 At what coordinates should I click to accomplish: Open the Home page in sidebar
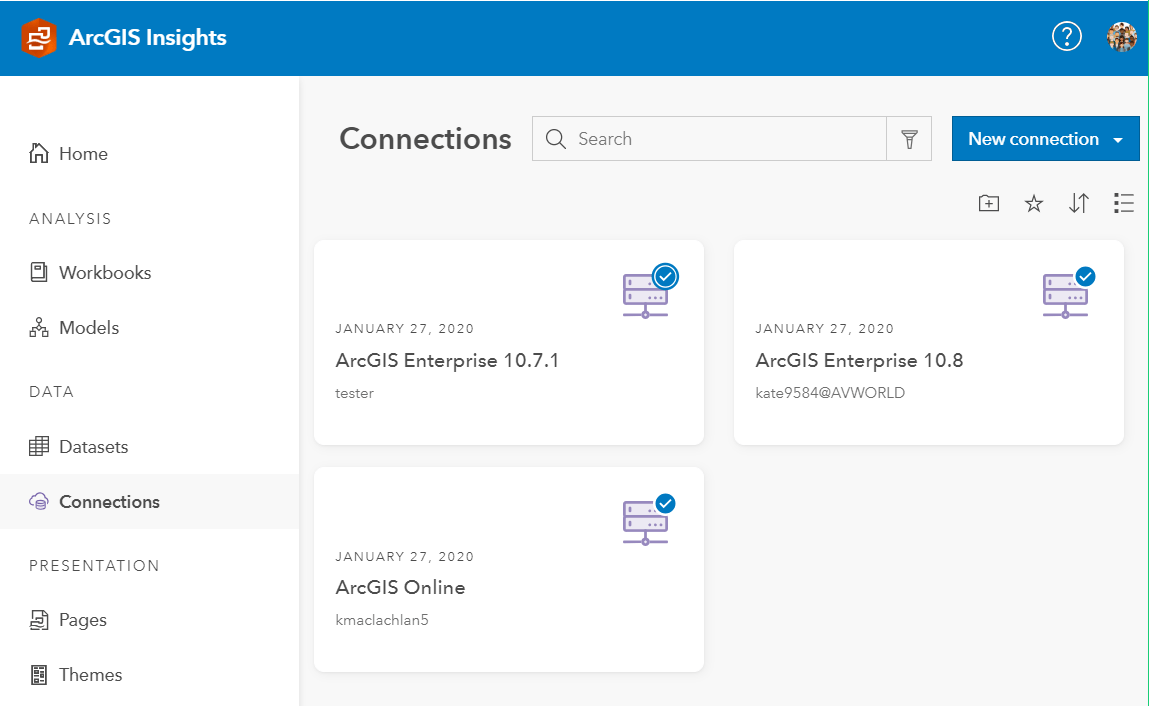point(83,154)
